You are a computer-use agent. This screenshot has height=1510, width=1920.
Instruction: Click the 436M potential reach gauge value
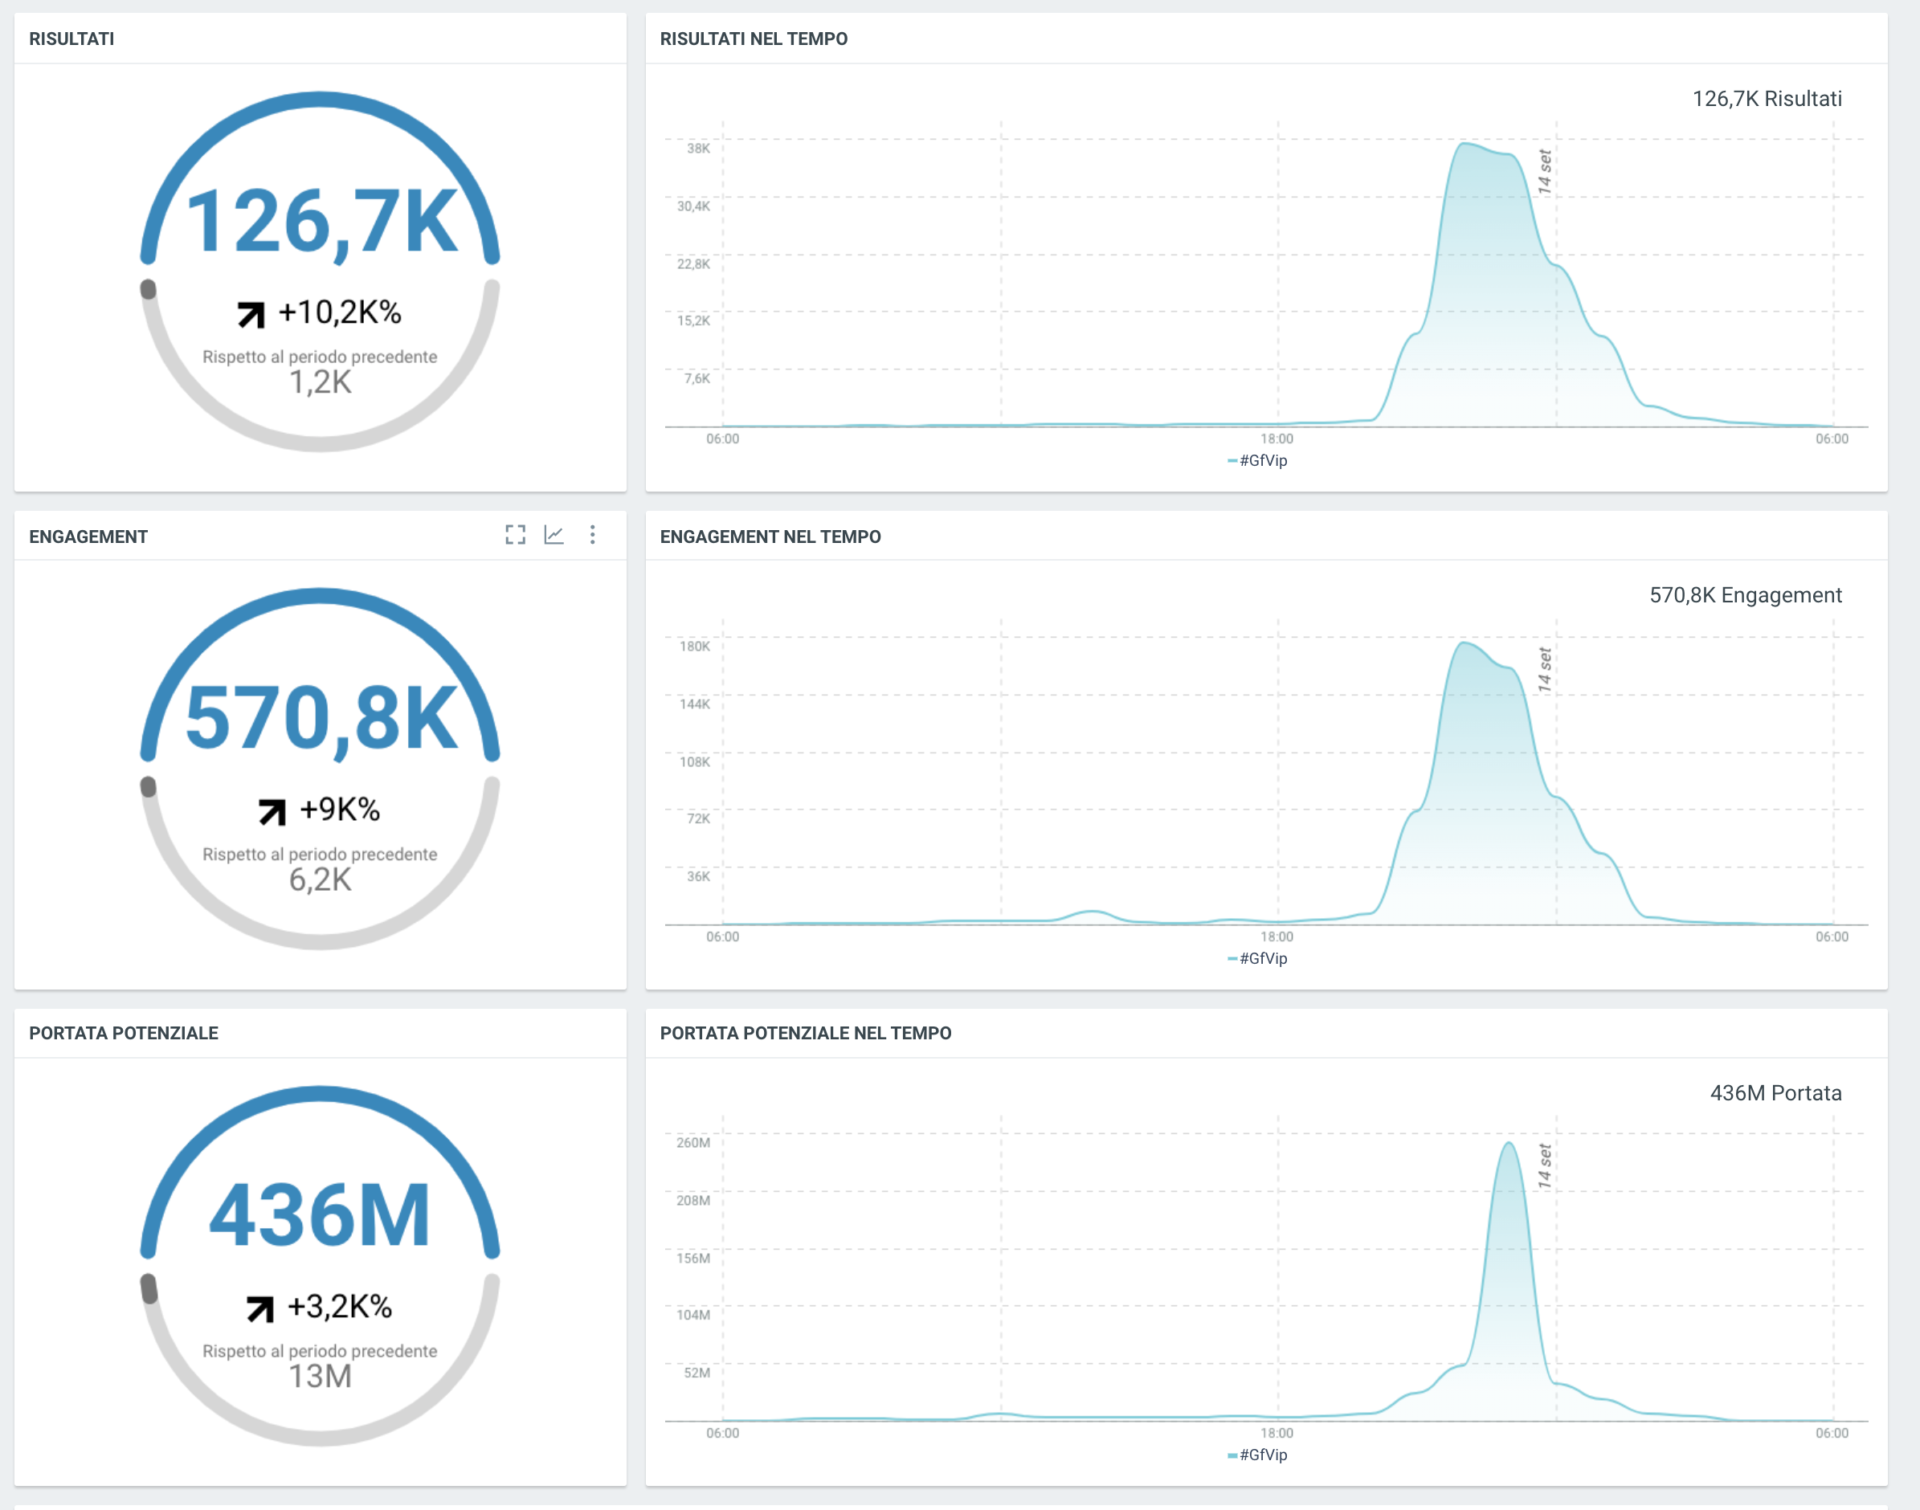coord(320,1216)
